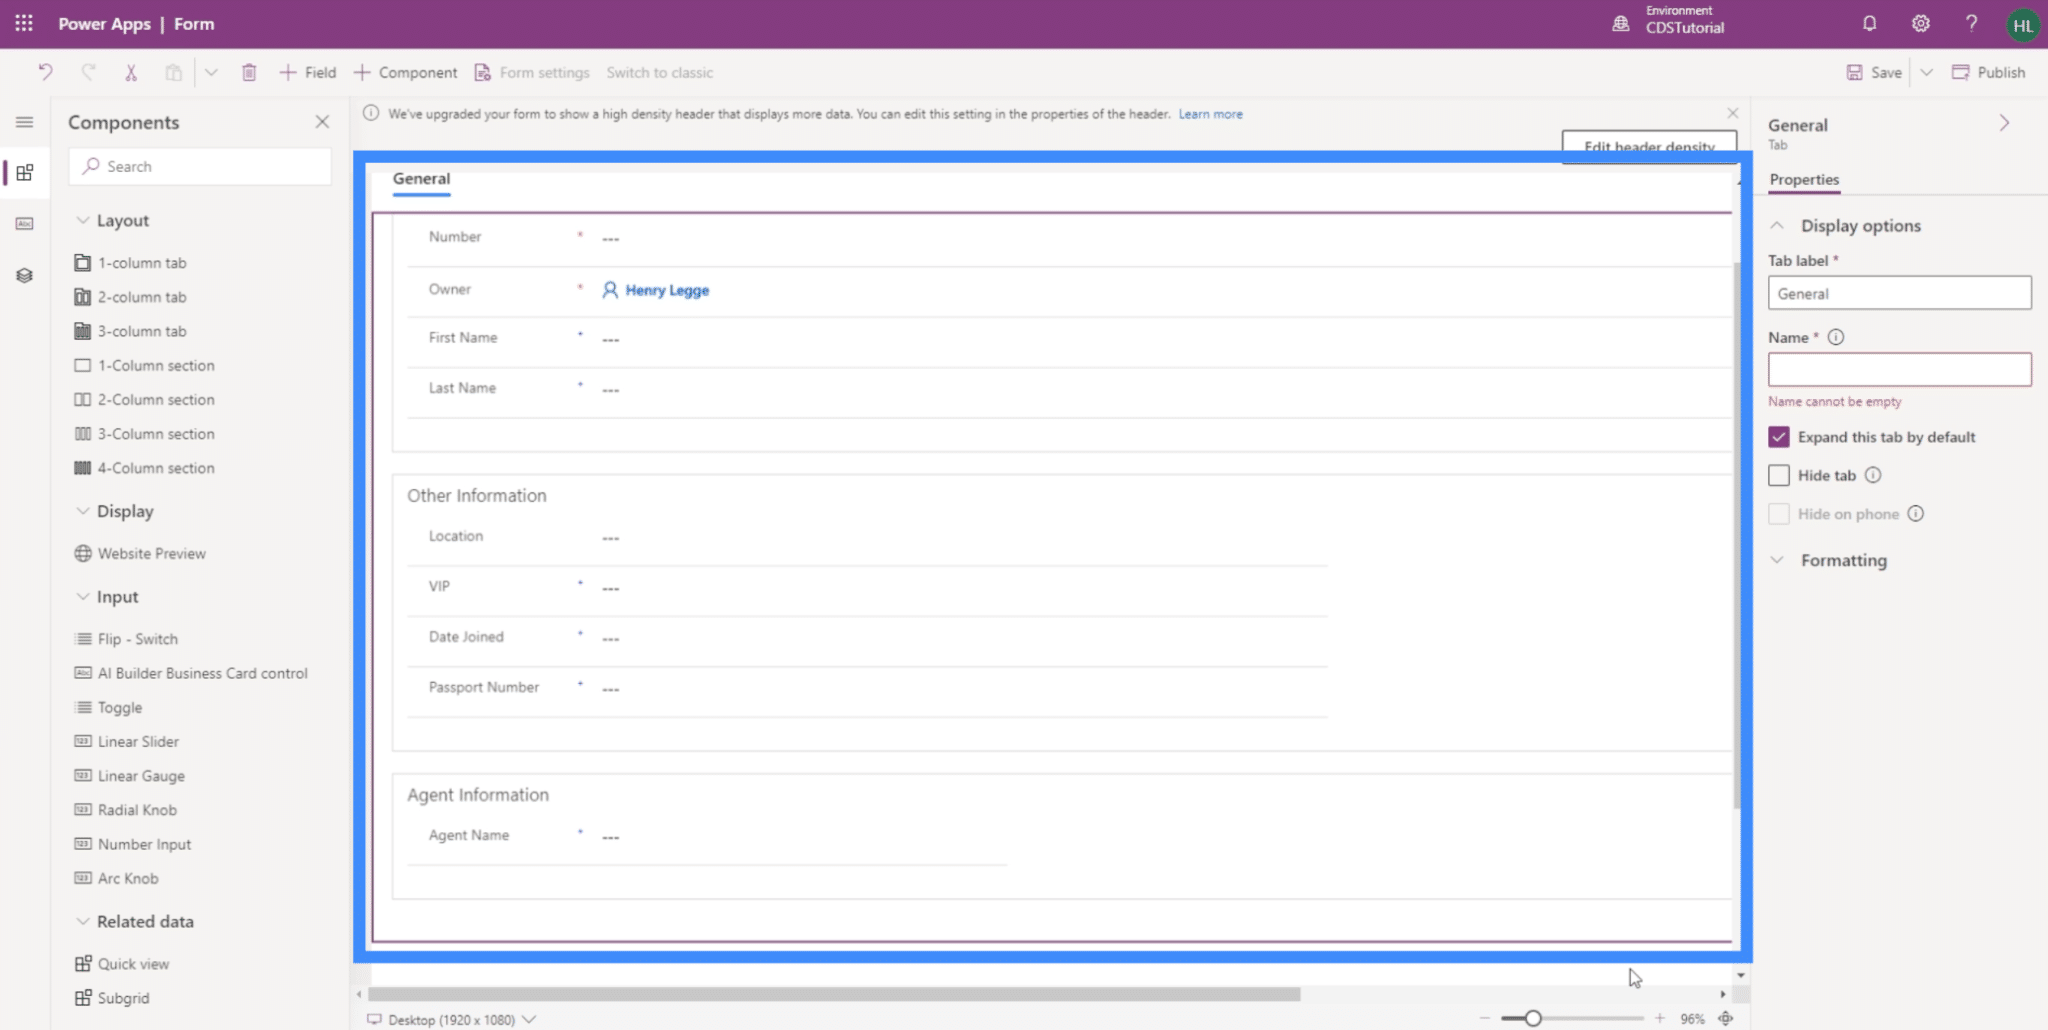Add a 3-column tab
Viewport: 2048px width, 1030px height.
[x=130, y=331]
